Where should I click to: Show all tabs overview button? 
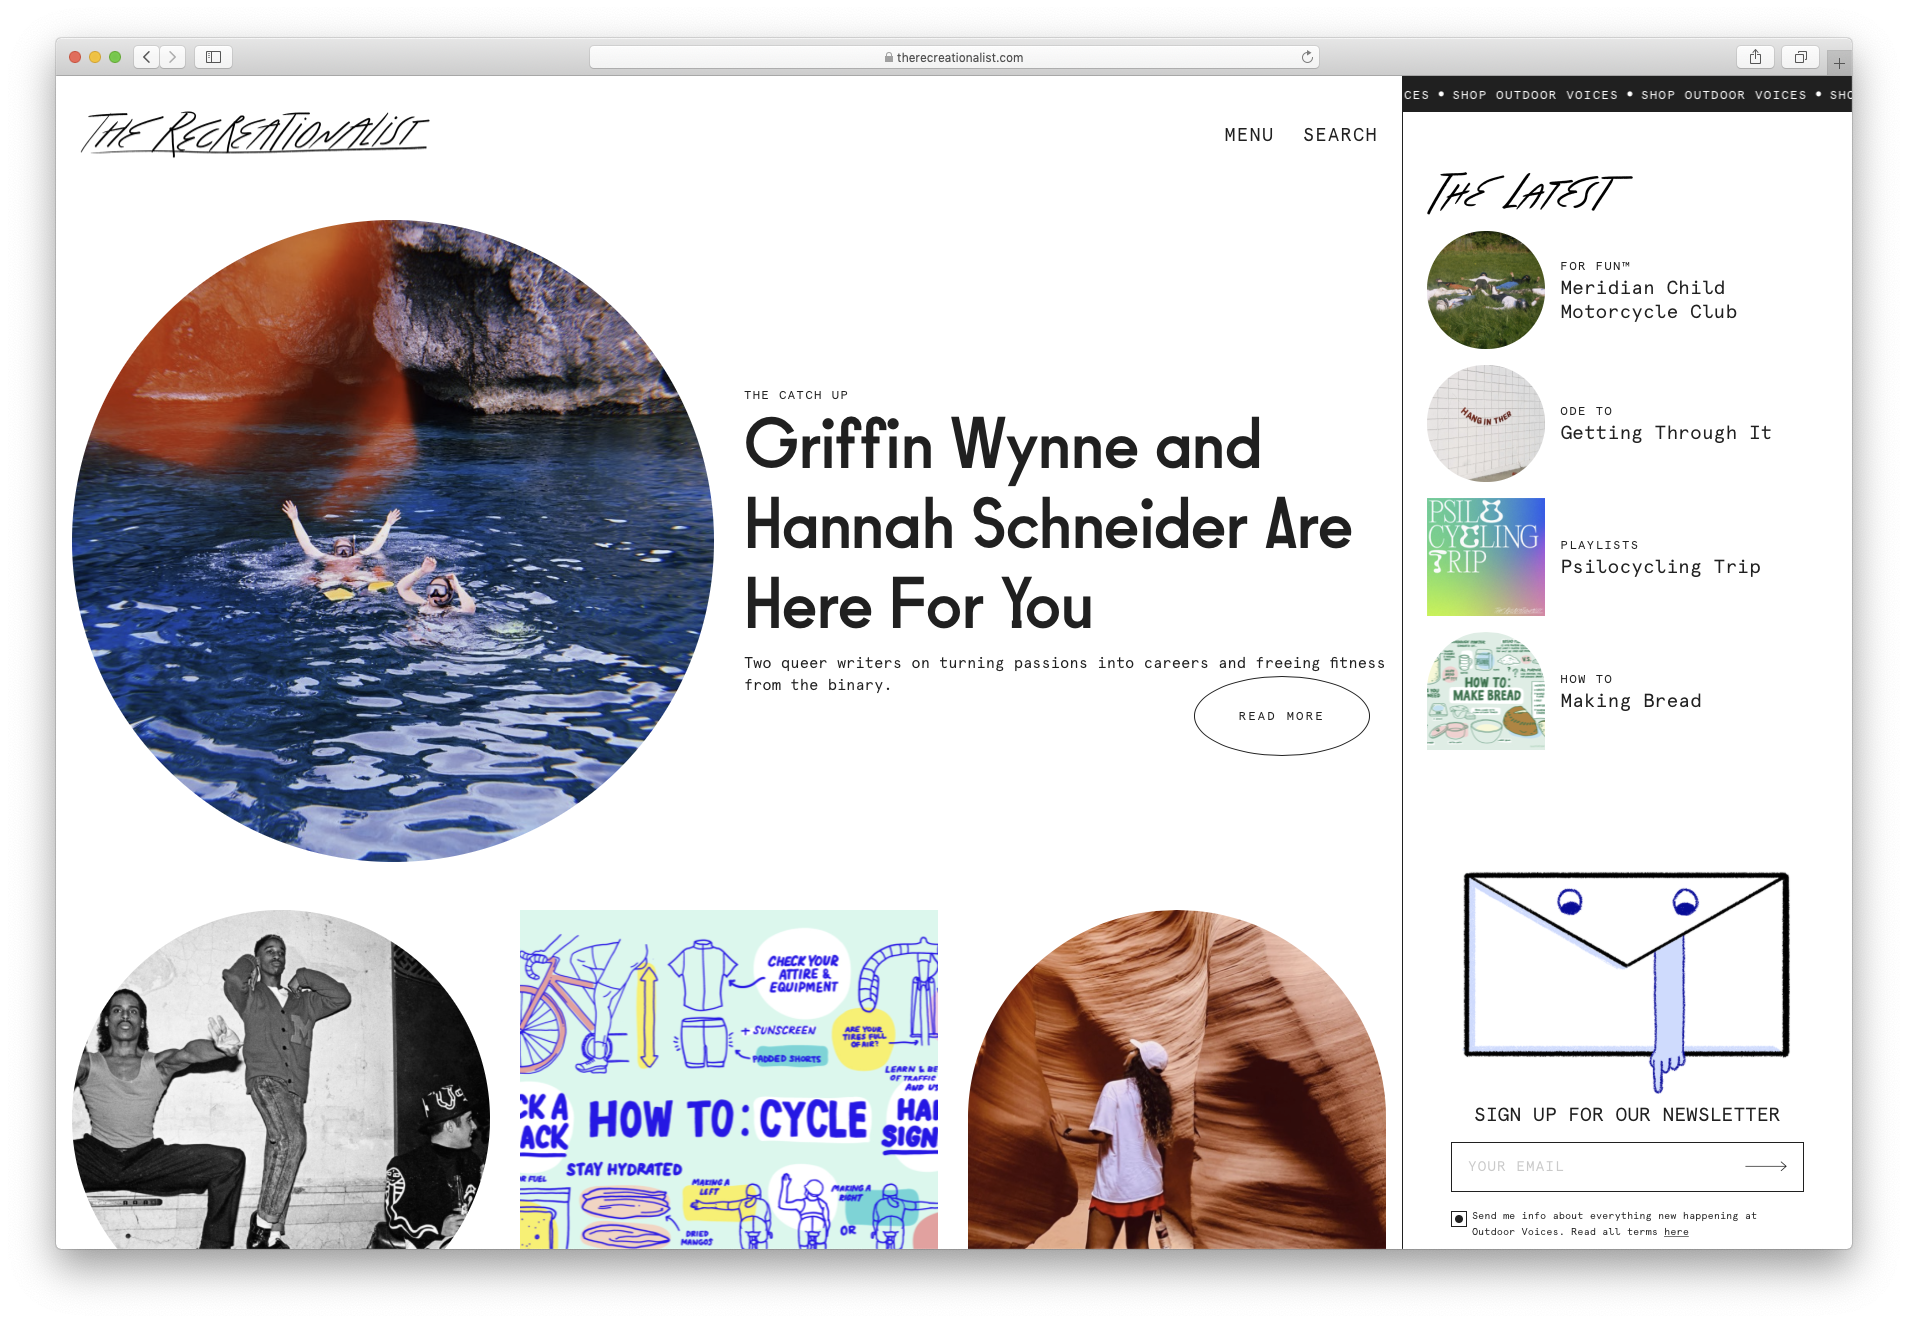(x=1800, y=57)
